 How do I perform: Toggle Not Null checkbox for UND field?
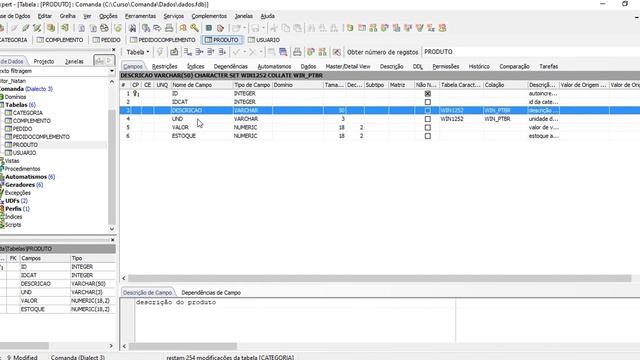pyautogui.click(x=427, y=119)
